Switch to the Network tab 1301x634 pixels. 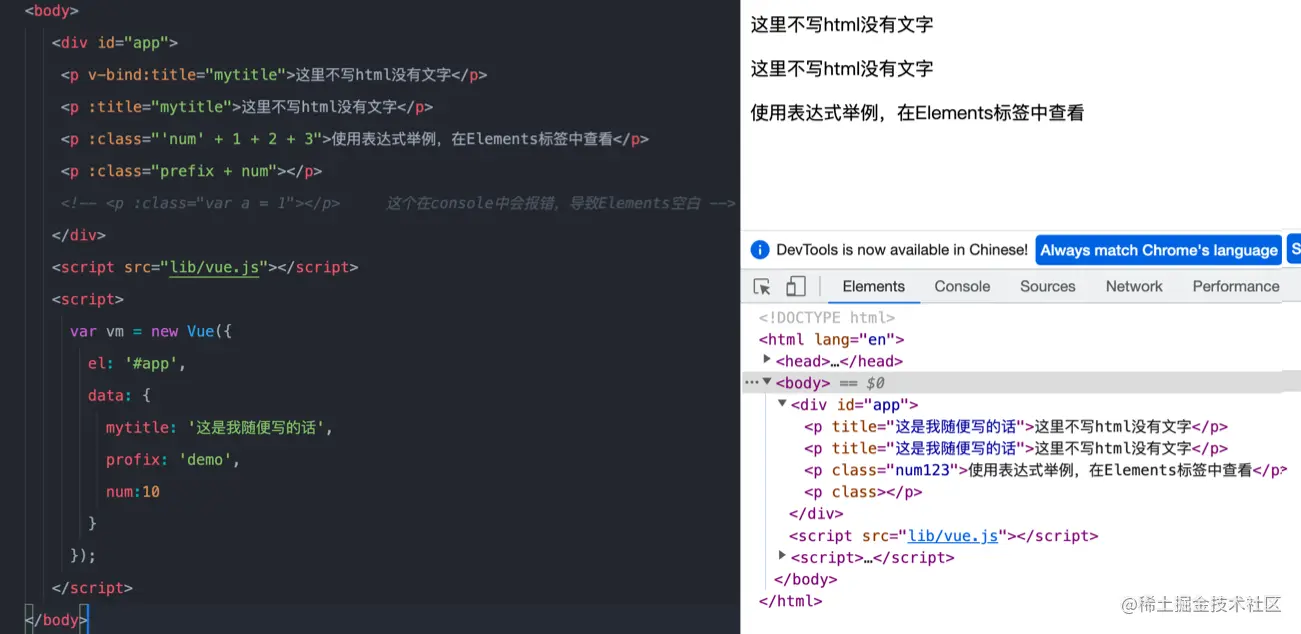[1134, 286]
